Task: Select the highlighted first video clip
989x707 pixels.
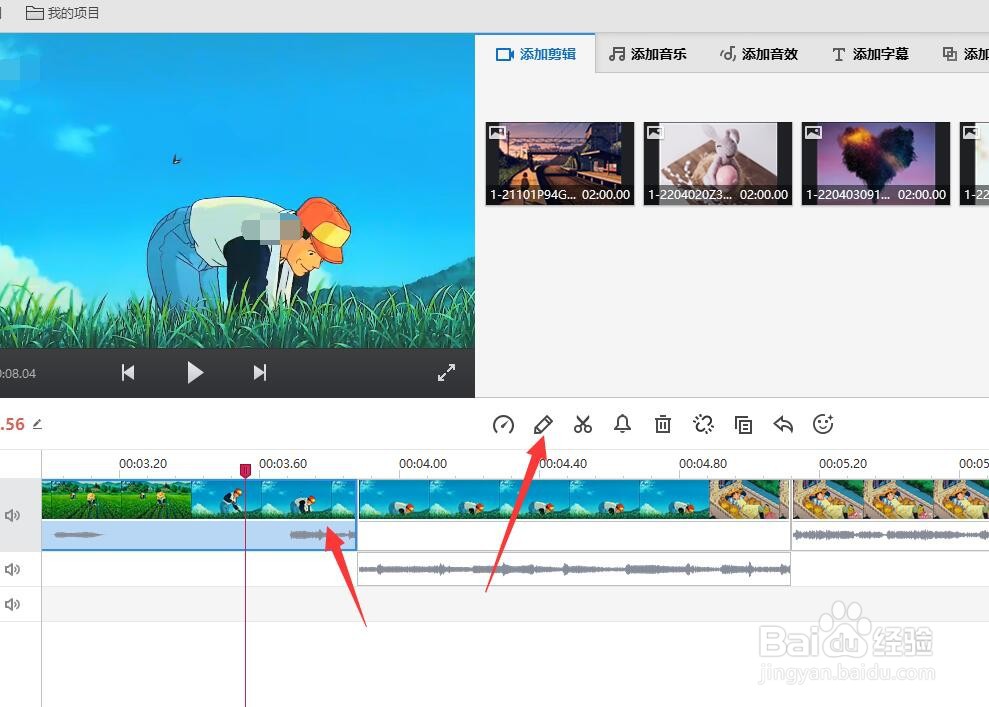Action: [x=199, y=515]
